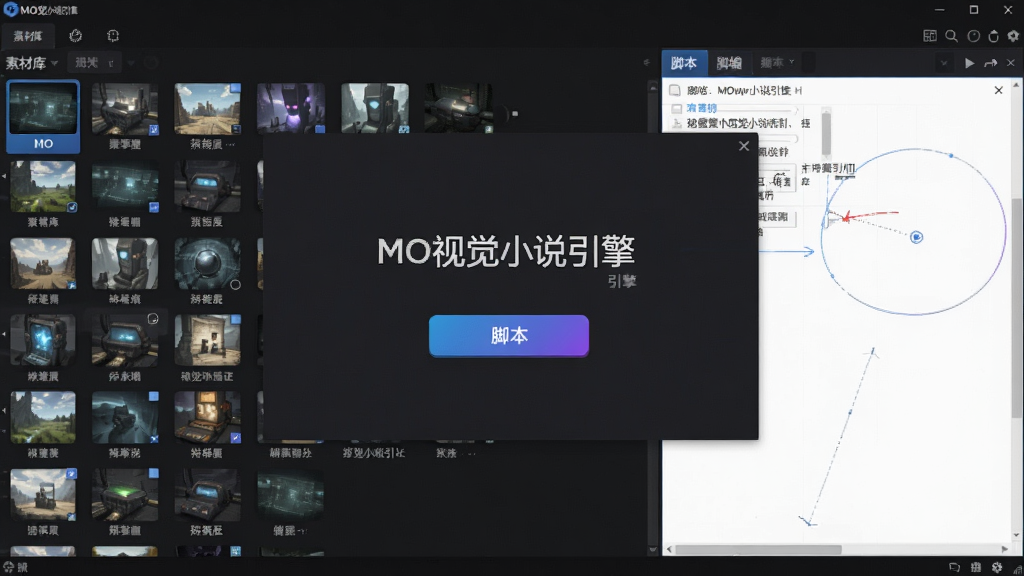Click the ghost-shaped icon in the top tab row
1024x576 pixels.
[x=113, y=36]
